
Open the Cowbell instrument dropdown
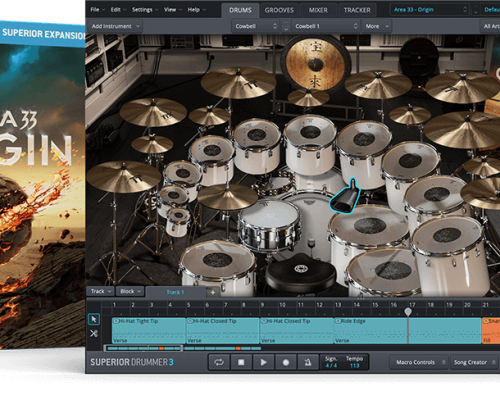click(x=256, y=26)
